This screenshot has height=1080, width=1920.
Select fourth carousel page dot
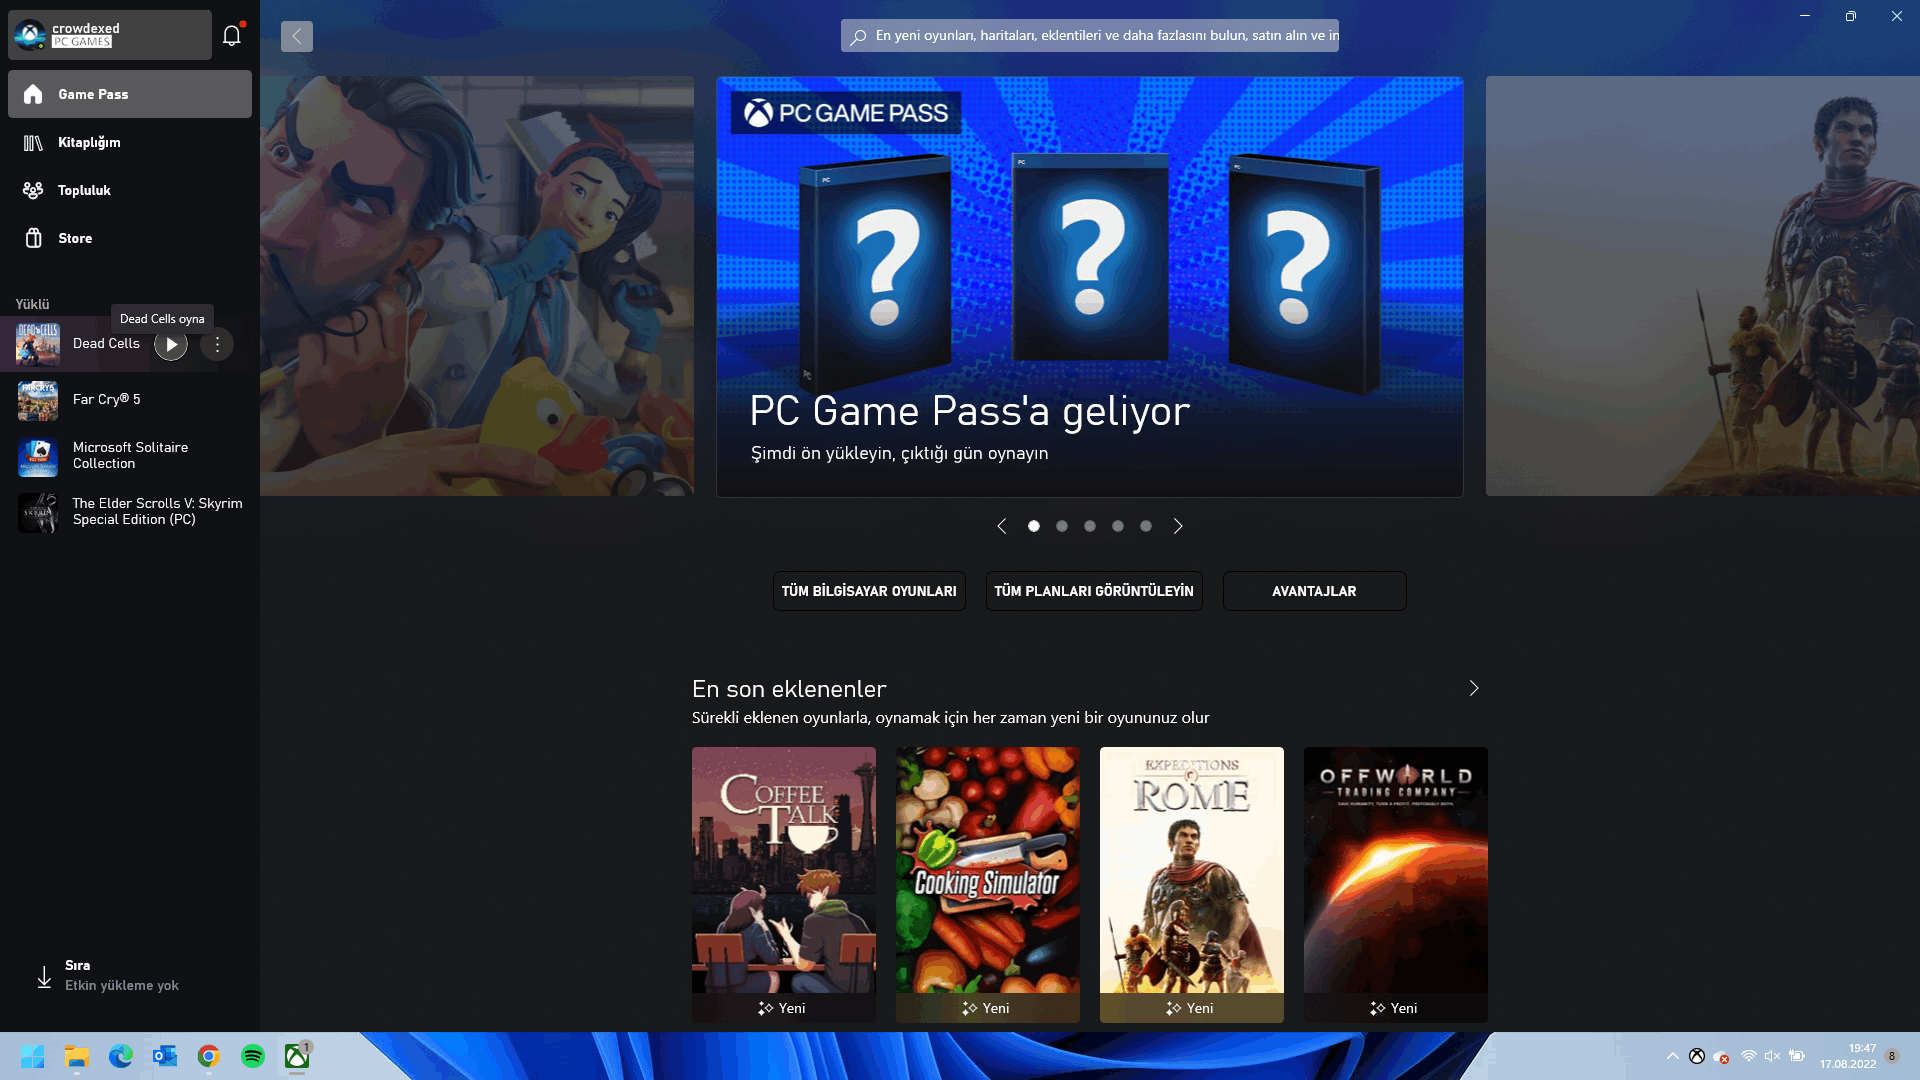point(1118,526)
